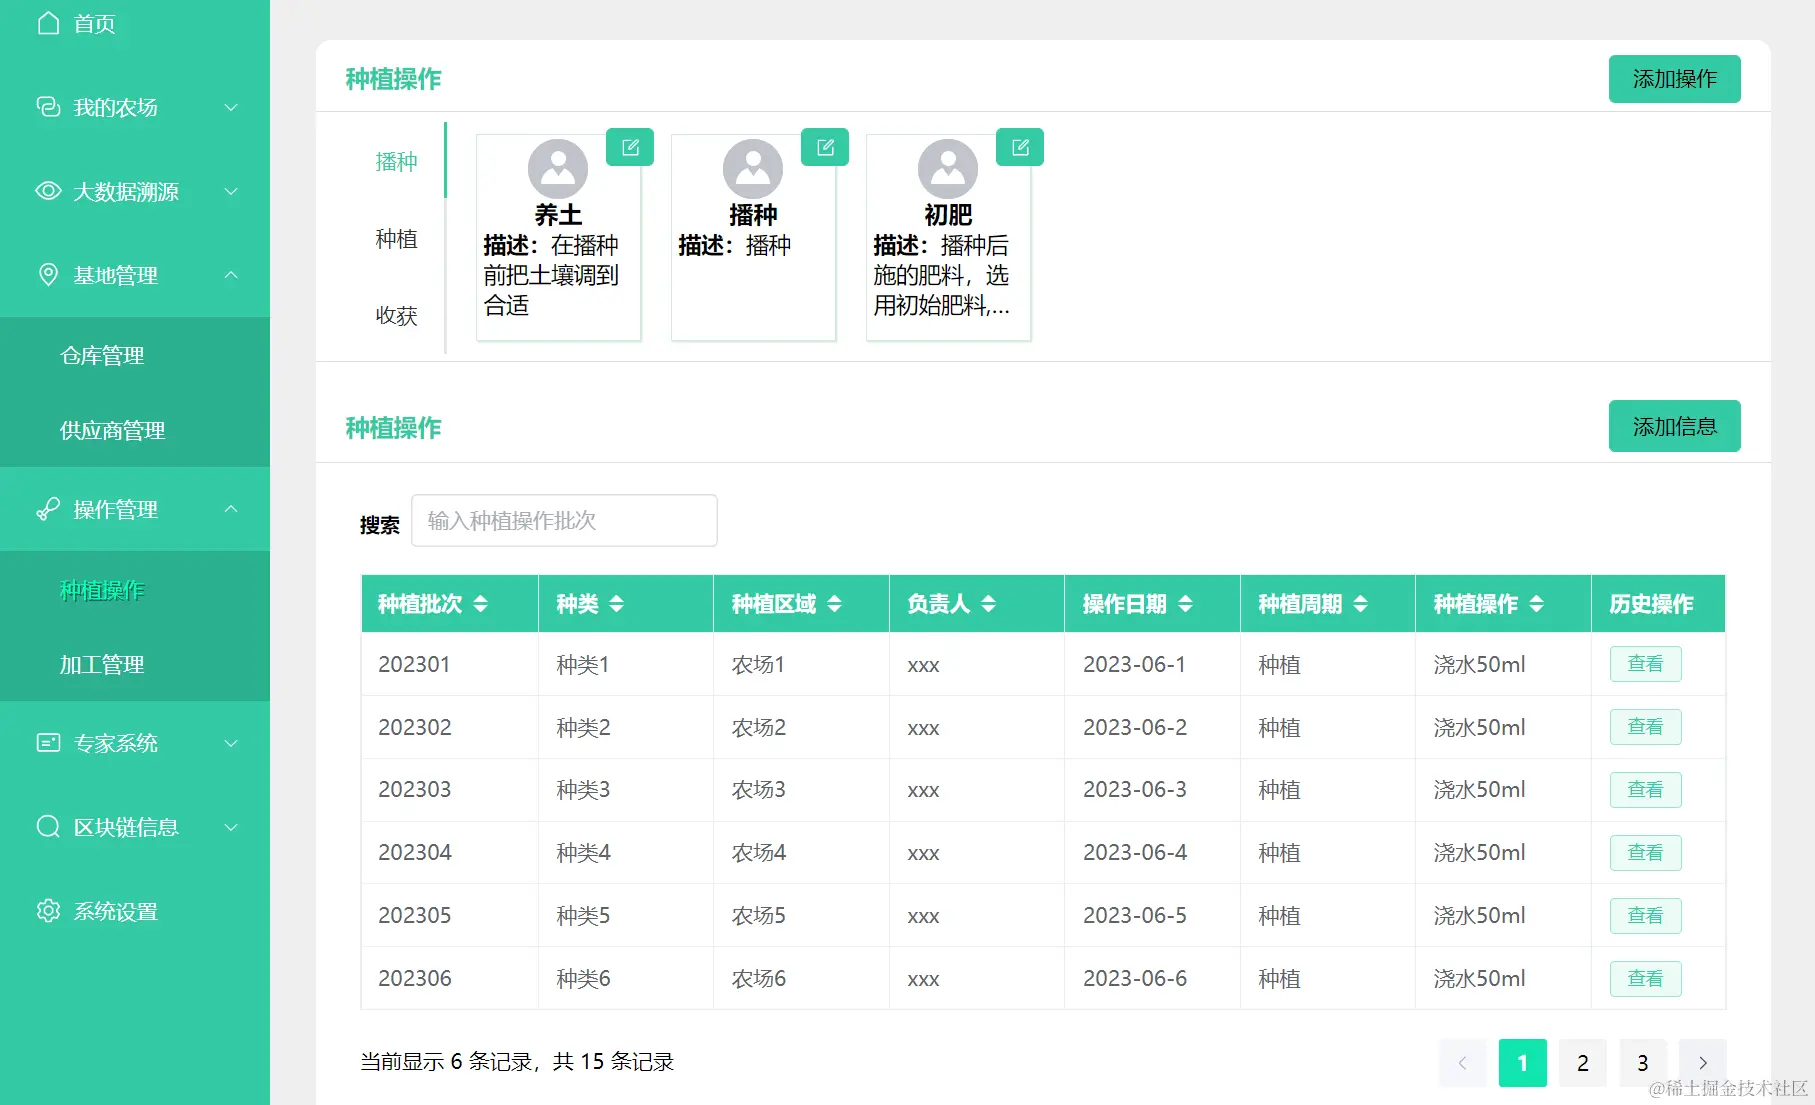Click the 大数据溯源 eye icon
Viewport: 1815px width, 1105px height.
pos(47,191)
